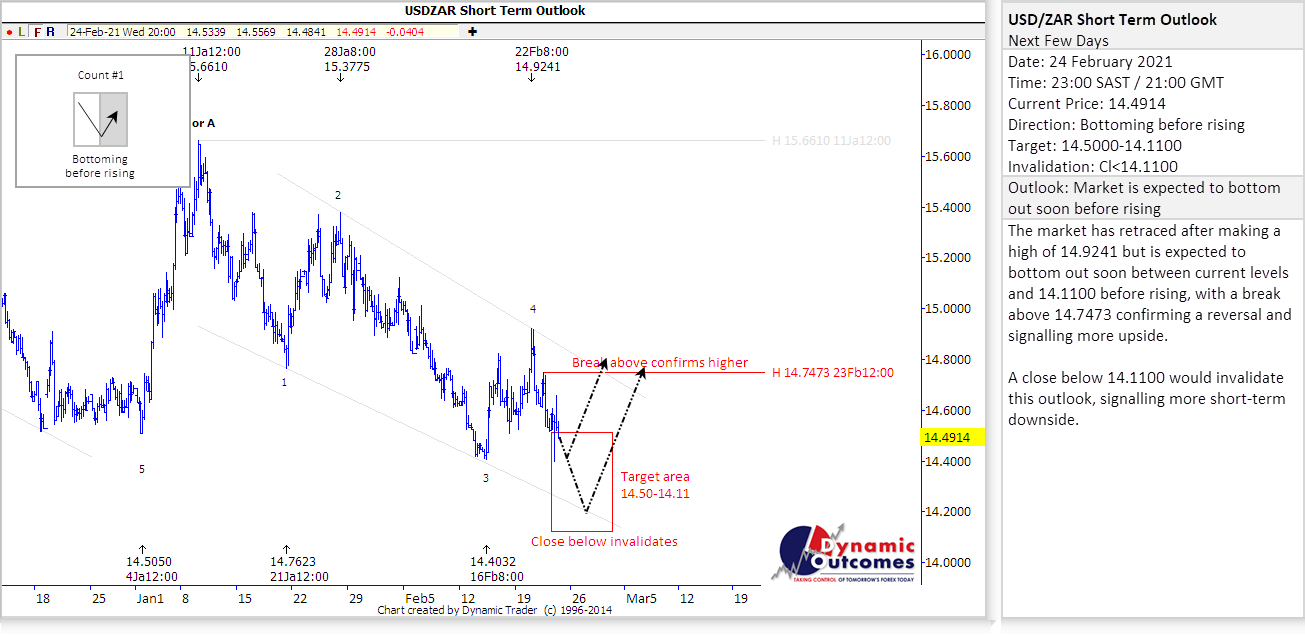The image size is (1305, 637).
Task: Click the Dynamic Outcomes logo
Action: 845,552
